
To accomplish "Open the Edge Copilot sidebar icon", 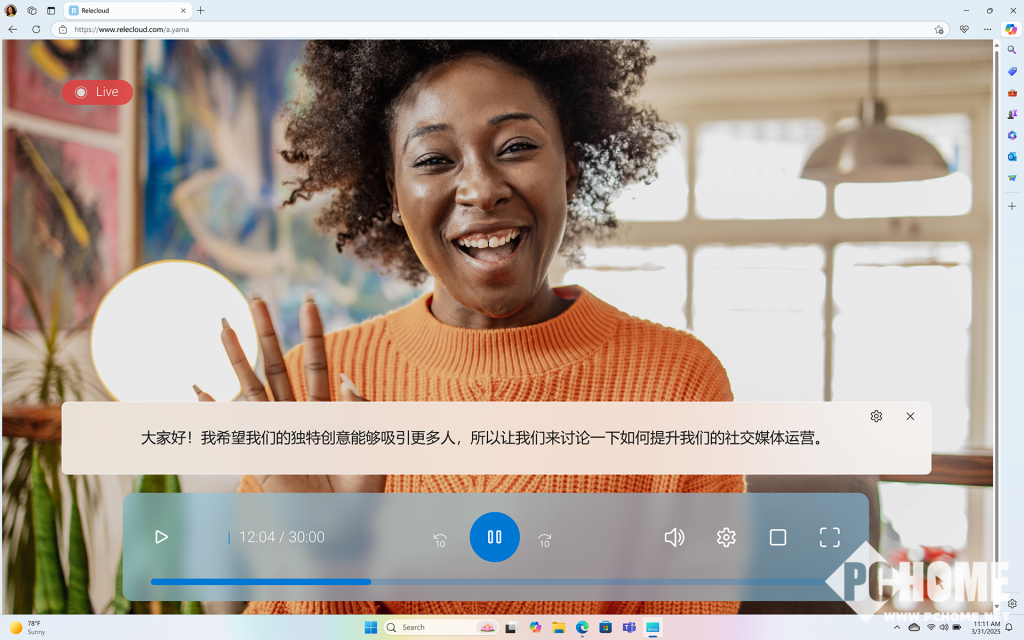I will [1011, 29].
